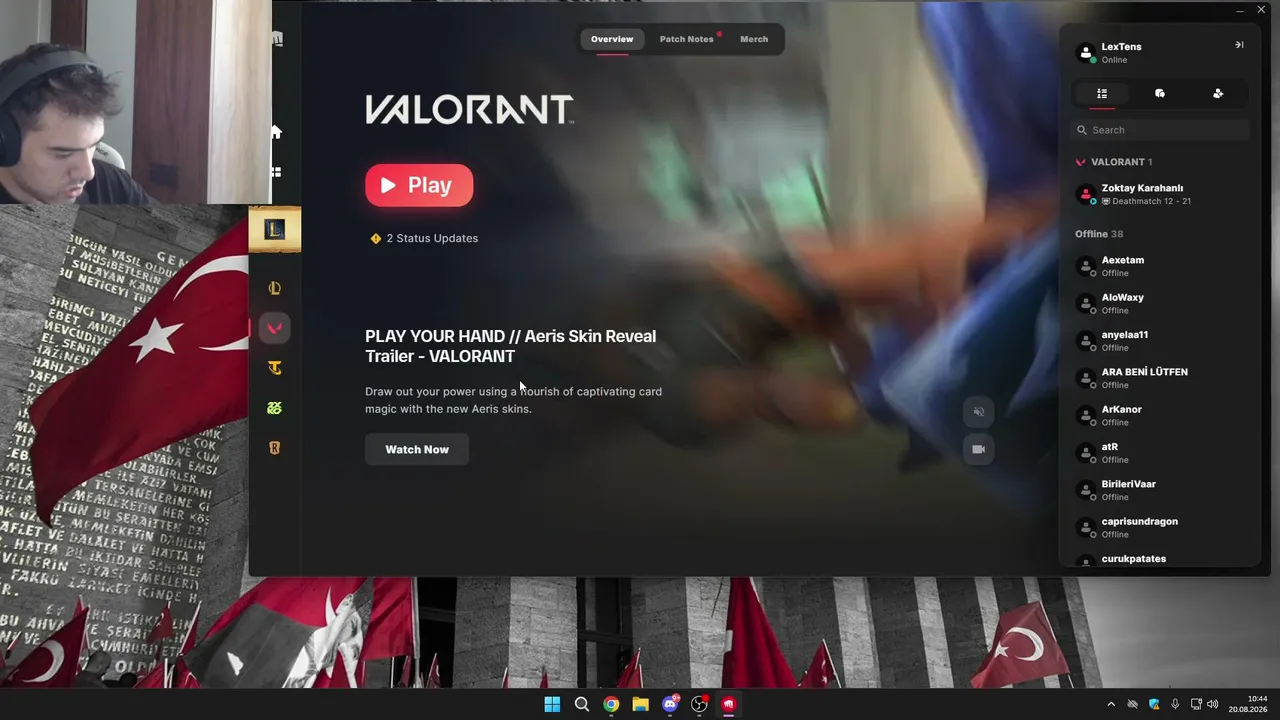This screenshot has width=1280, height=720.
Task: Select friend atR in the list
Action: point(1160,453)
